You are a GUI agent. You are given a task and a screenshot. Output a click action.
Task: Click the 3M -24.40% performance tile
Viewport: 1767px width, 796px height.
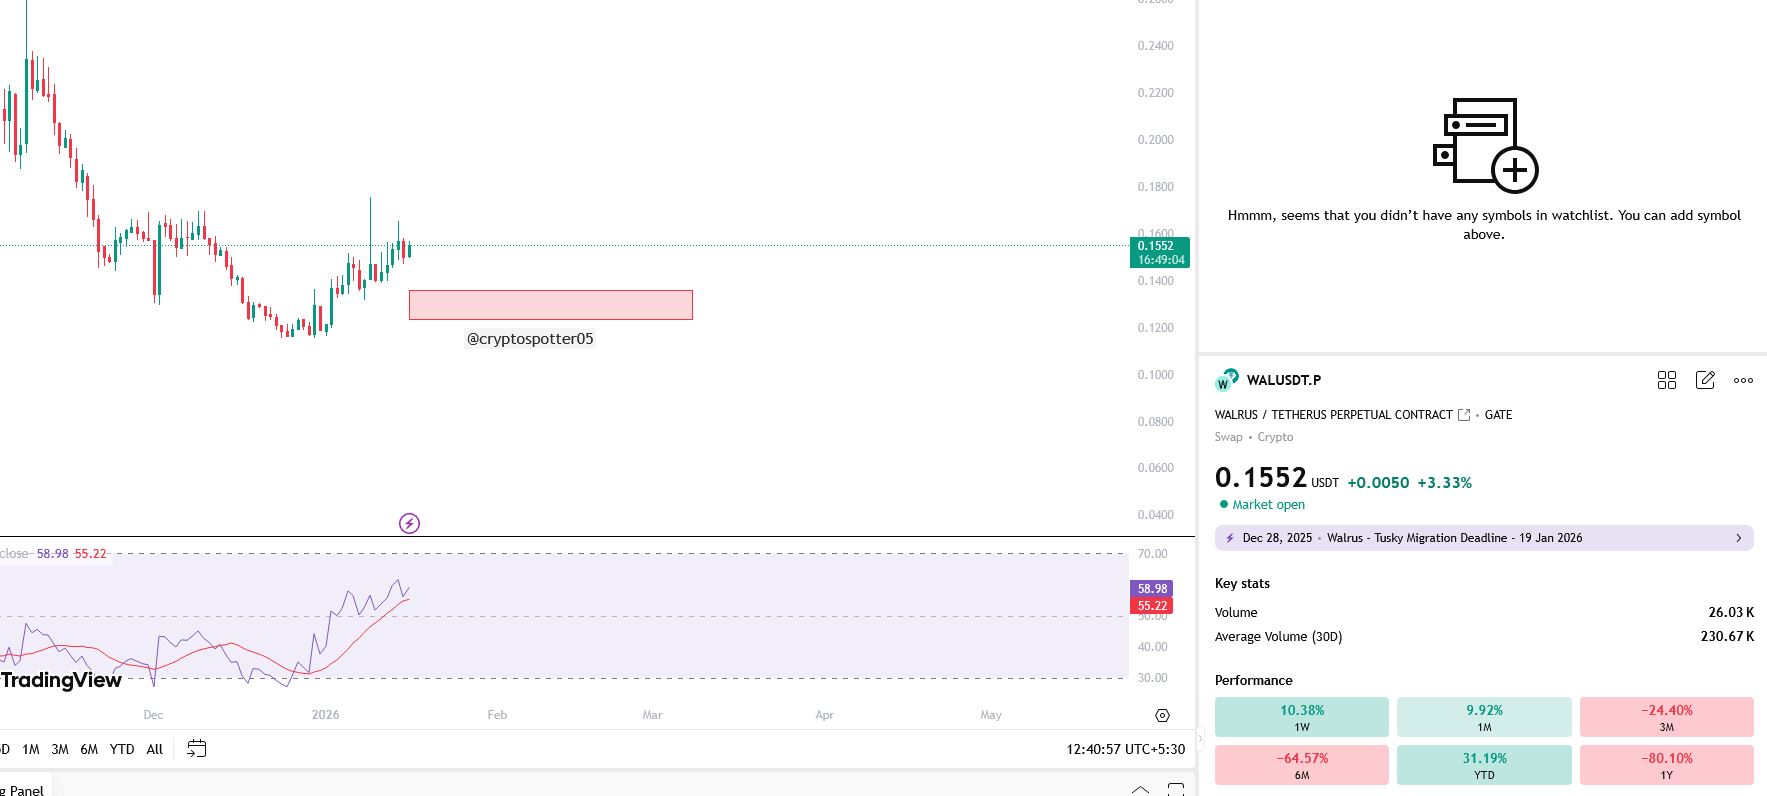click(x=1667, y=717)
